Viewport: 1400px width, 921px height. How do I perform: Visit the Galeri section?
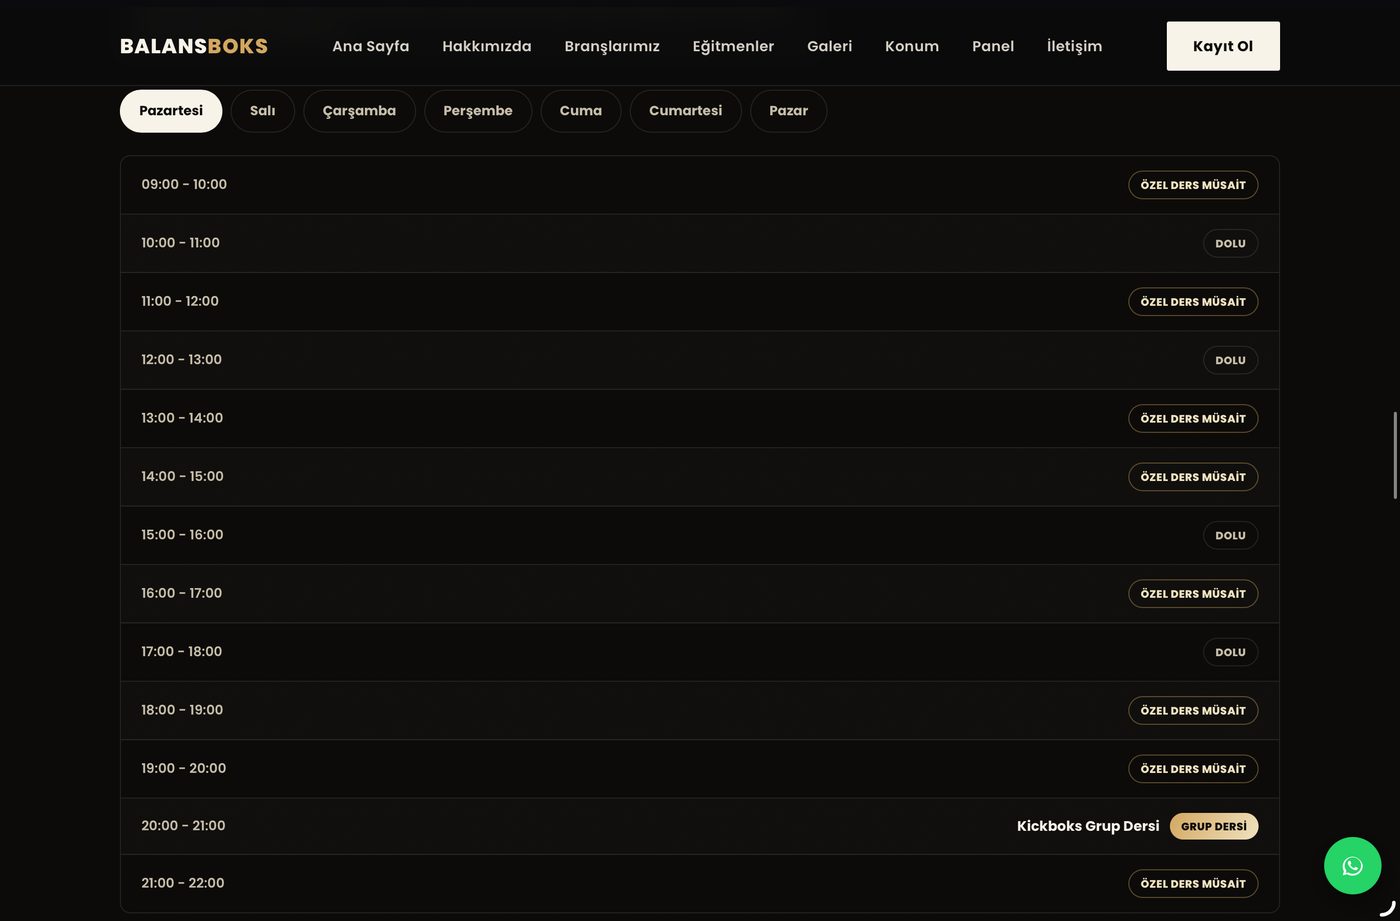click(x=830, y=46)
